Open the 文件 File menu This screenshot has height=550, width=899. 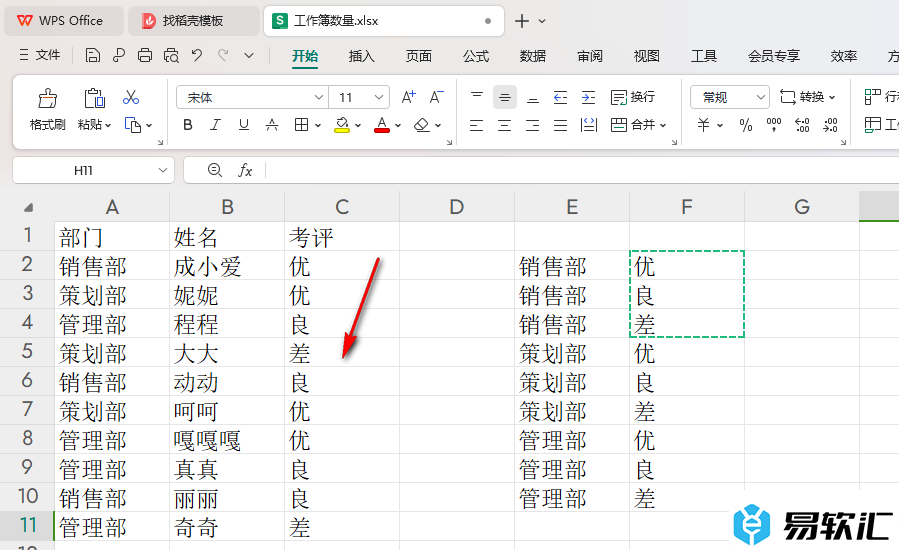(40, 55)
